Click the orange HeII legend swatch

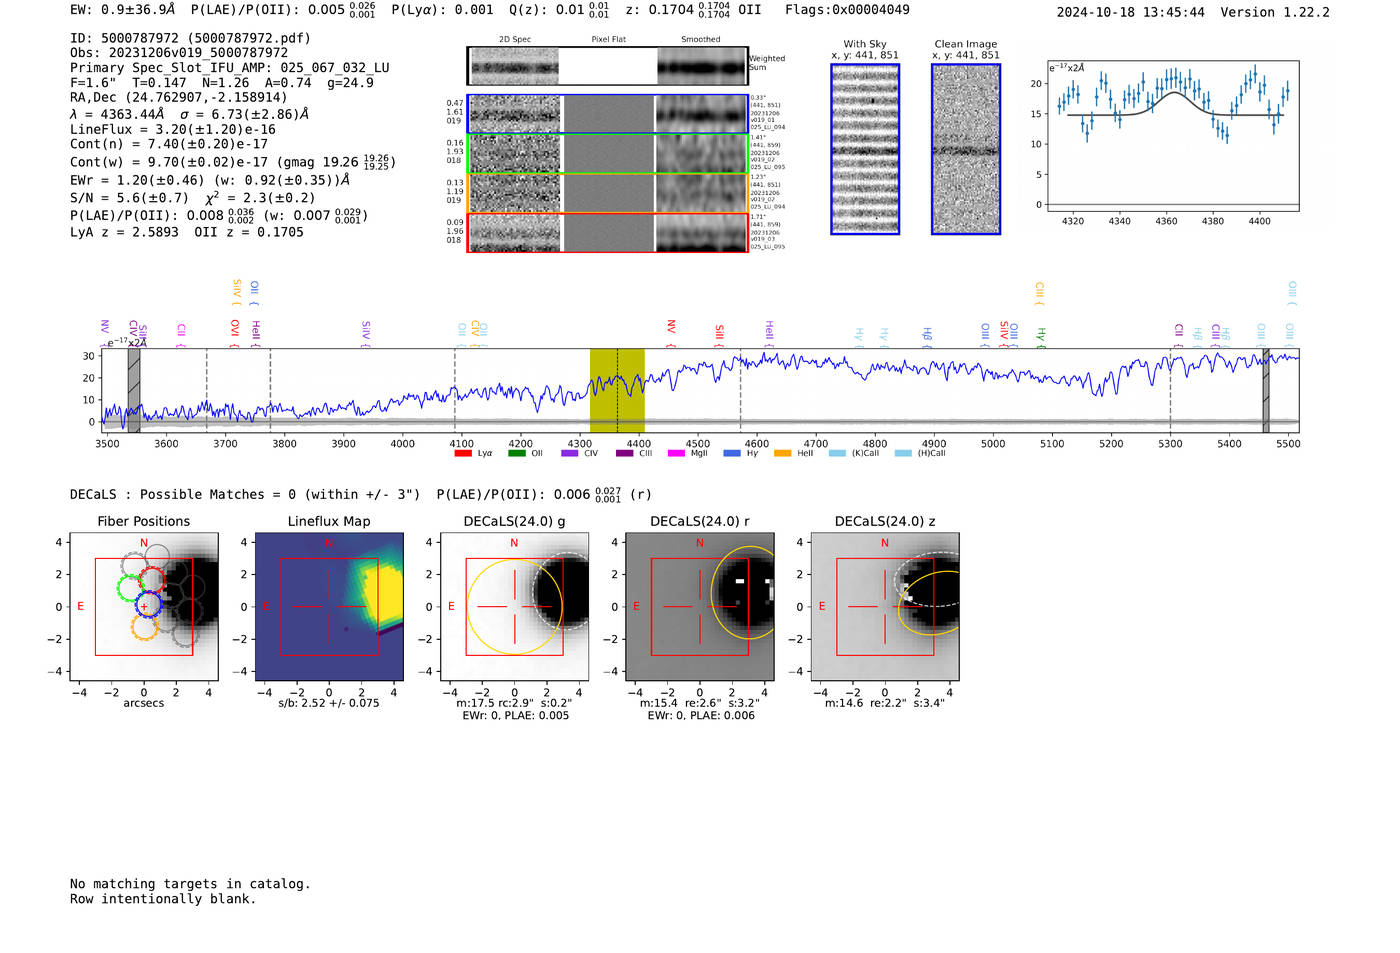click(782, 453)
